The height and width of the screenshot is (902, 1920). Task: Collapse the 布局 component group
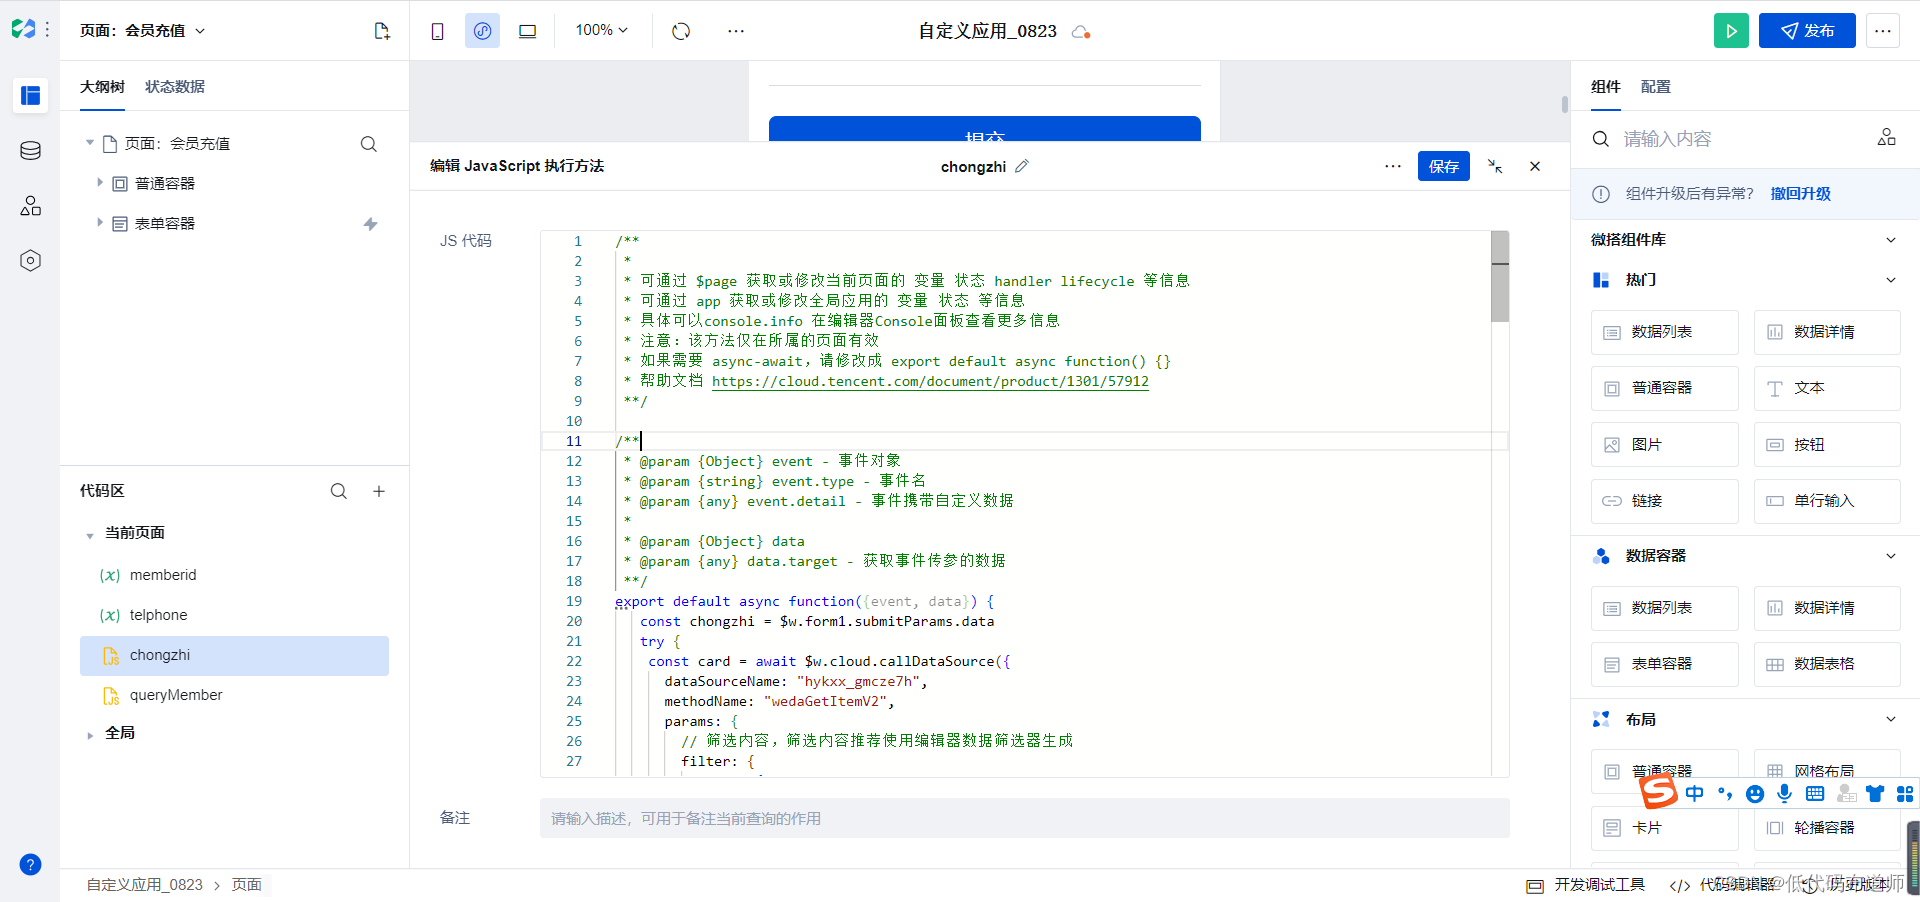1891,719
